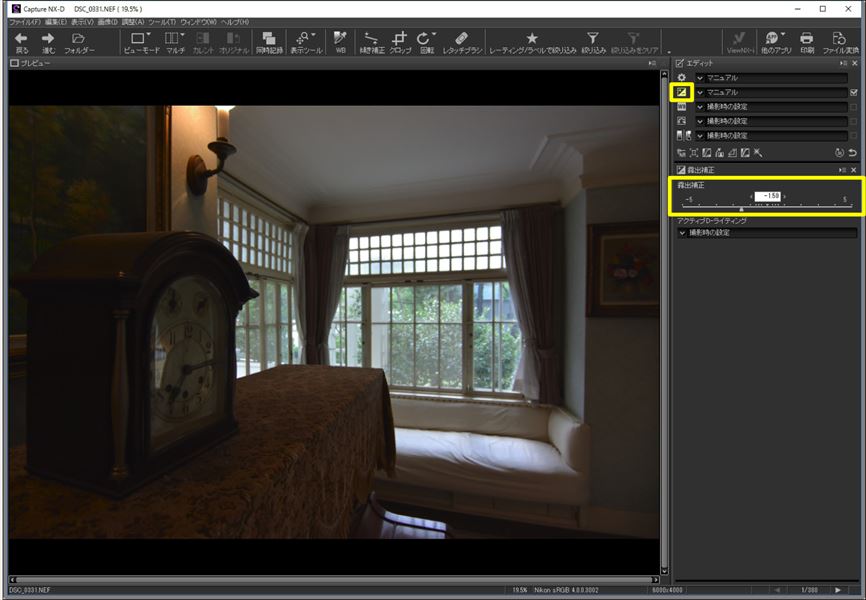Click the circular clock-style icon beside the revert arrow
Viewport: 866px width, 600px height.
coord(839,153)
